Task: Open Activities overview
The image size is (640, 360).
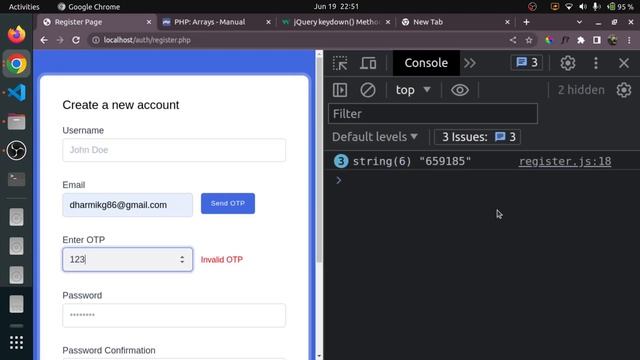Action: (24, 7)
